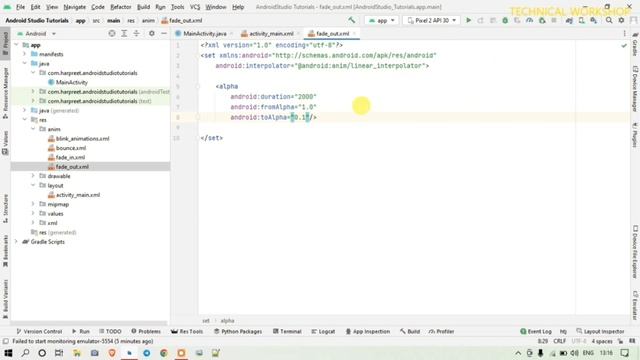
Task: Collapse the app module node
Action: [x=16, y=45]
